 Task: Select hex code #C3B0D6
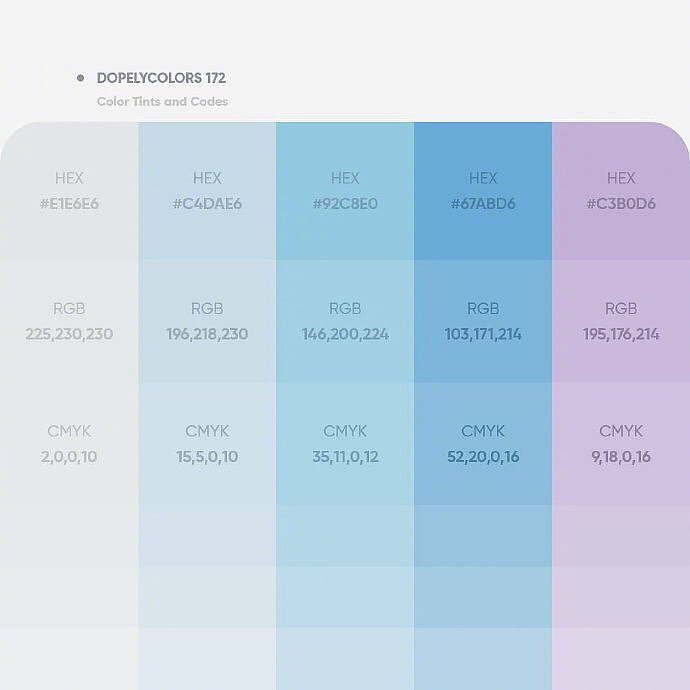tap(621, 204)
